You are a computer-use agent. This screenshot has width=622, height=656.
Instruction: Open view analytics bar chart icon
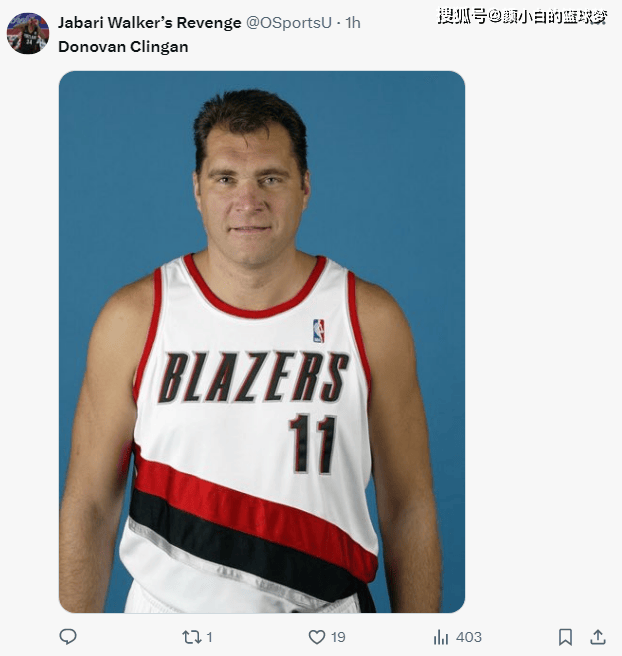pos(441,637)
